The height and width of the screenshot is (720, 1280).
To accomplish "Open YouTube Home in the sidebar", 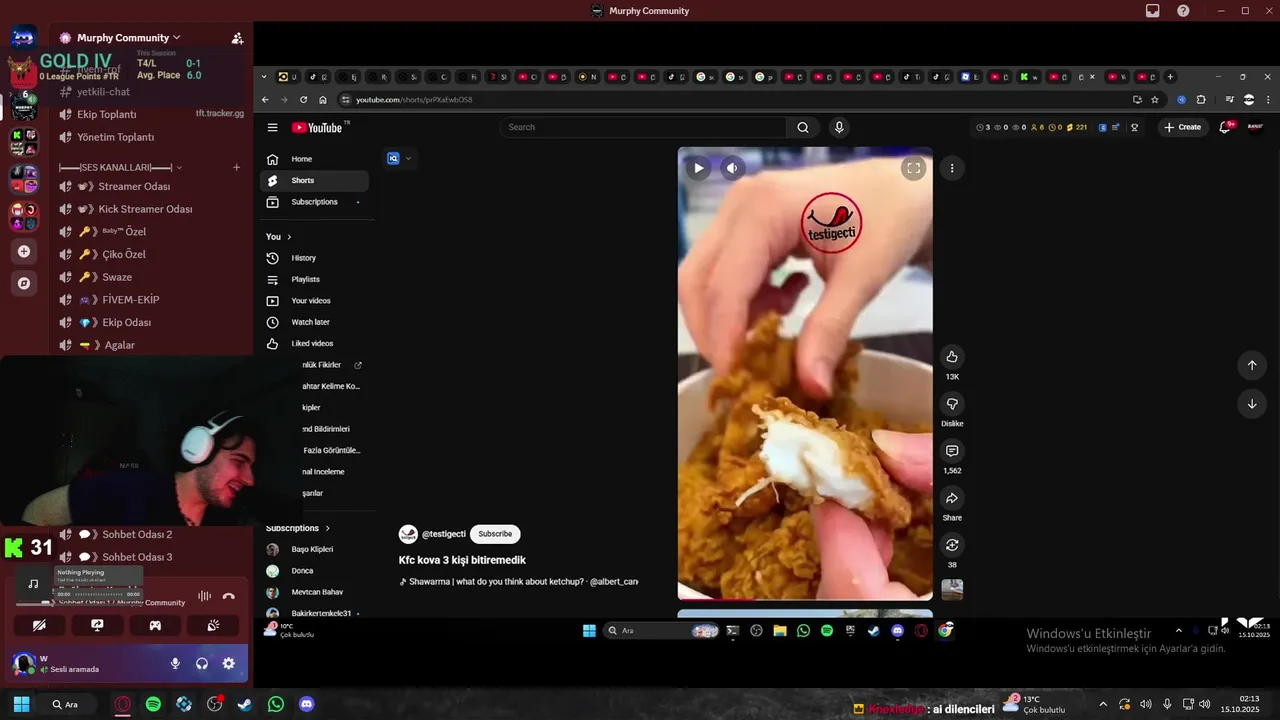I will click(313, 159).
